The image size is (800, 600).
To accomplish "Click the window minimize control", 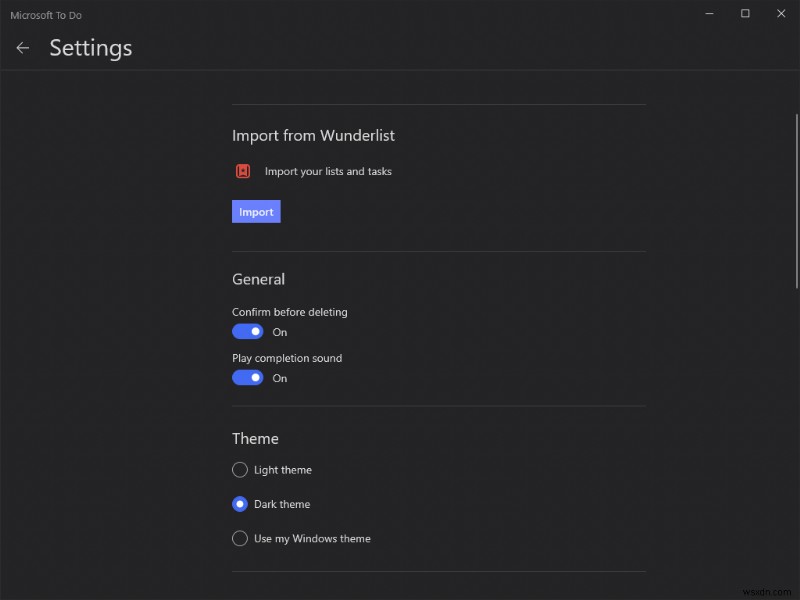I will pyautogui.click(x=709, y=14).
